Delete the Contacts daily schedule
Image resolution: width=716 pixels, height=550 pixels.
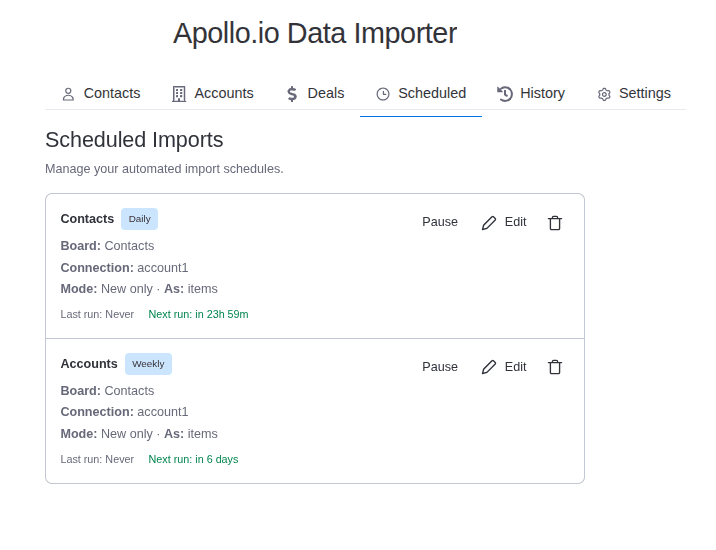pyautogui.click(x=555, y=223)
